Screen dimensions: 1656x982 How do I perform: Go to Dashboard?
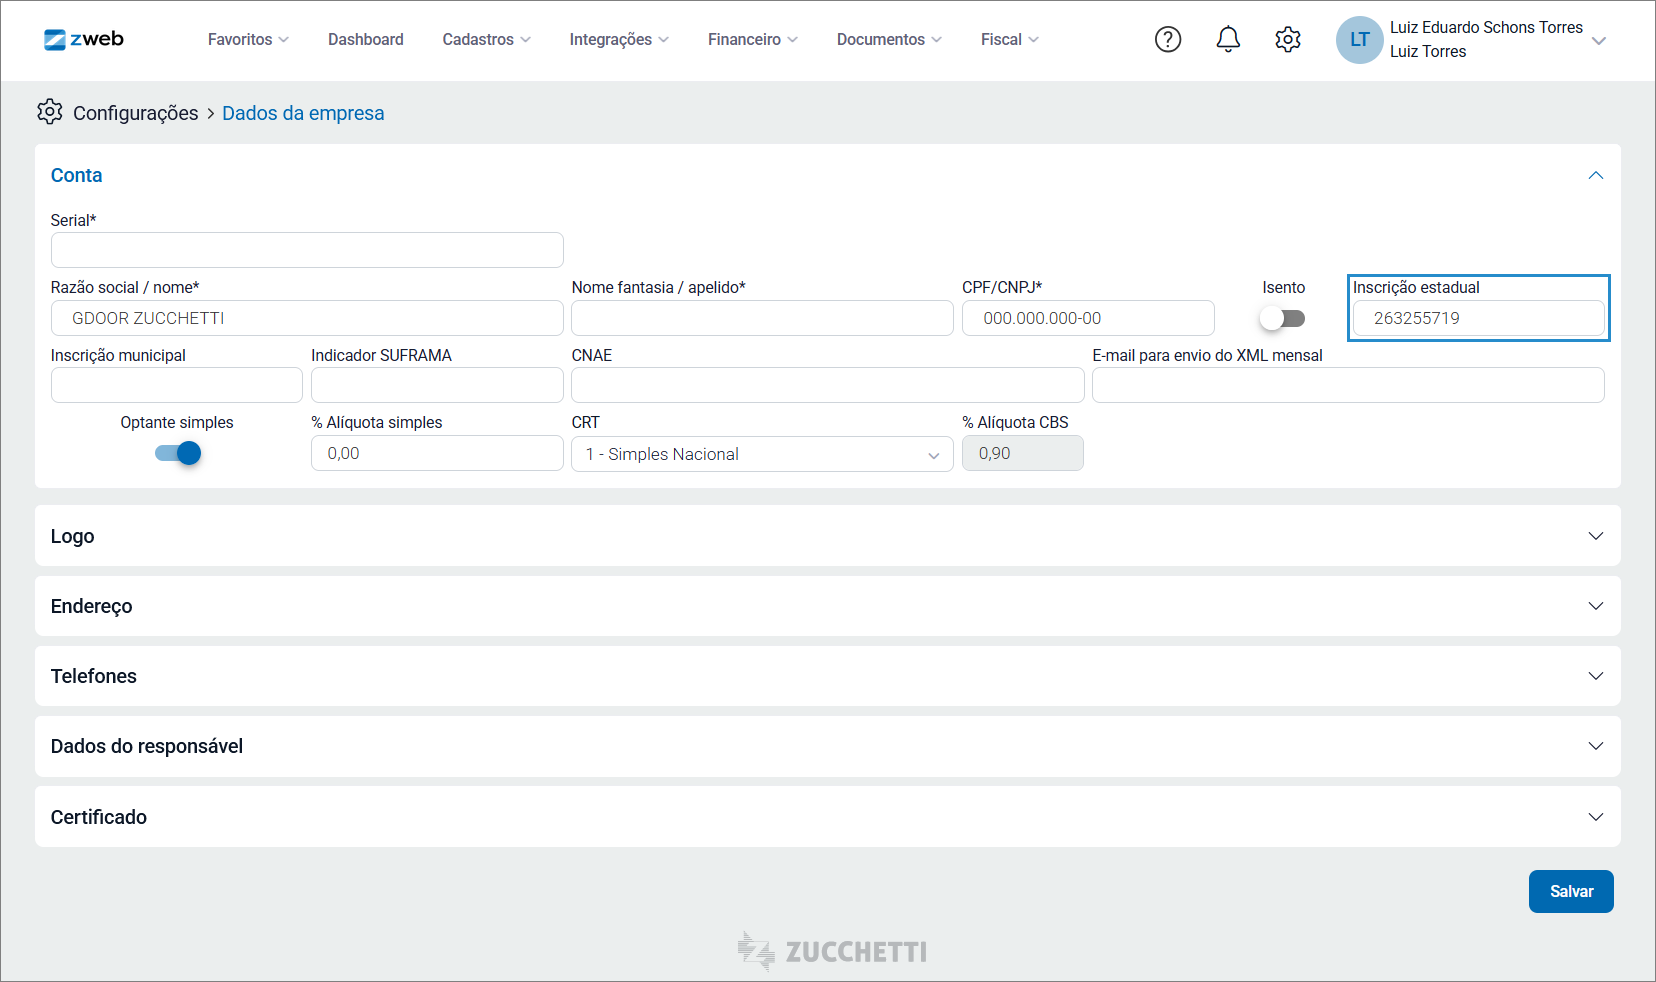click(x=366, y=39)
